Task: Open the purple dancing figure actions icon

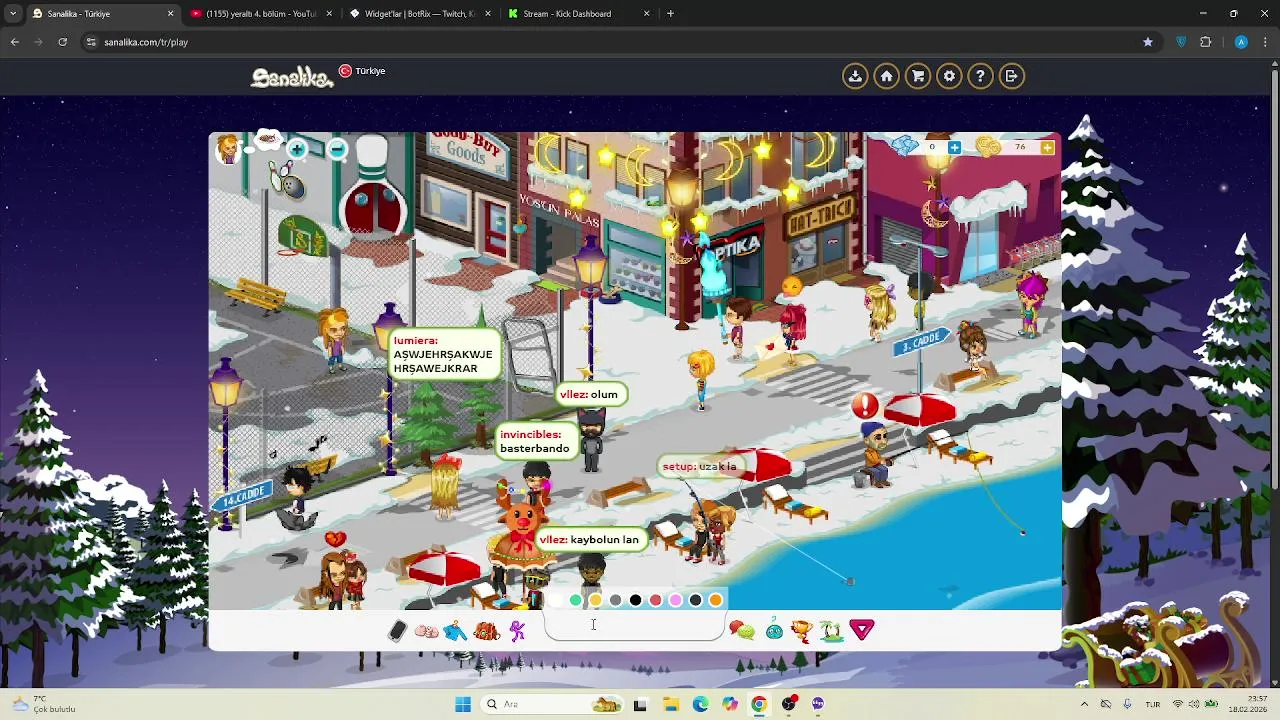Action: click(517, 630)
